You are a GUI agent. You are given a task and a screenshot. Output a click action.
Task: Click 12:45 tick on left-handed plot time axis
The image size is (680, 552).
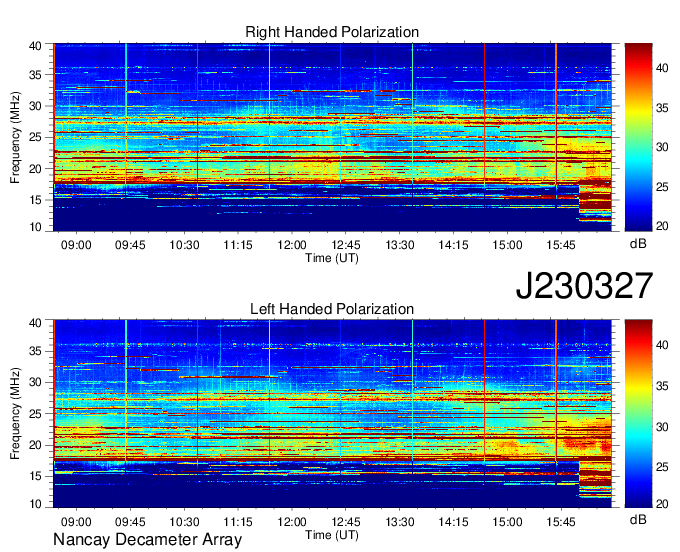(x=346, y=522)
